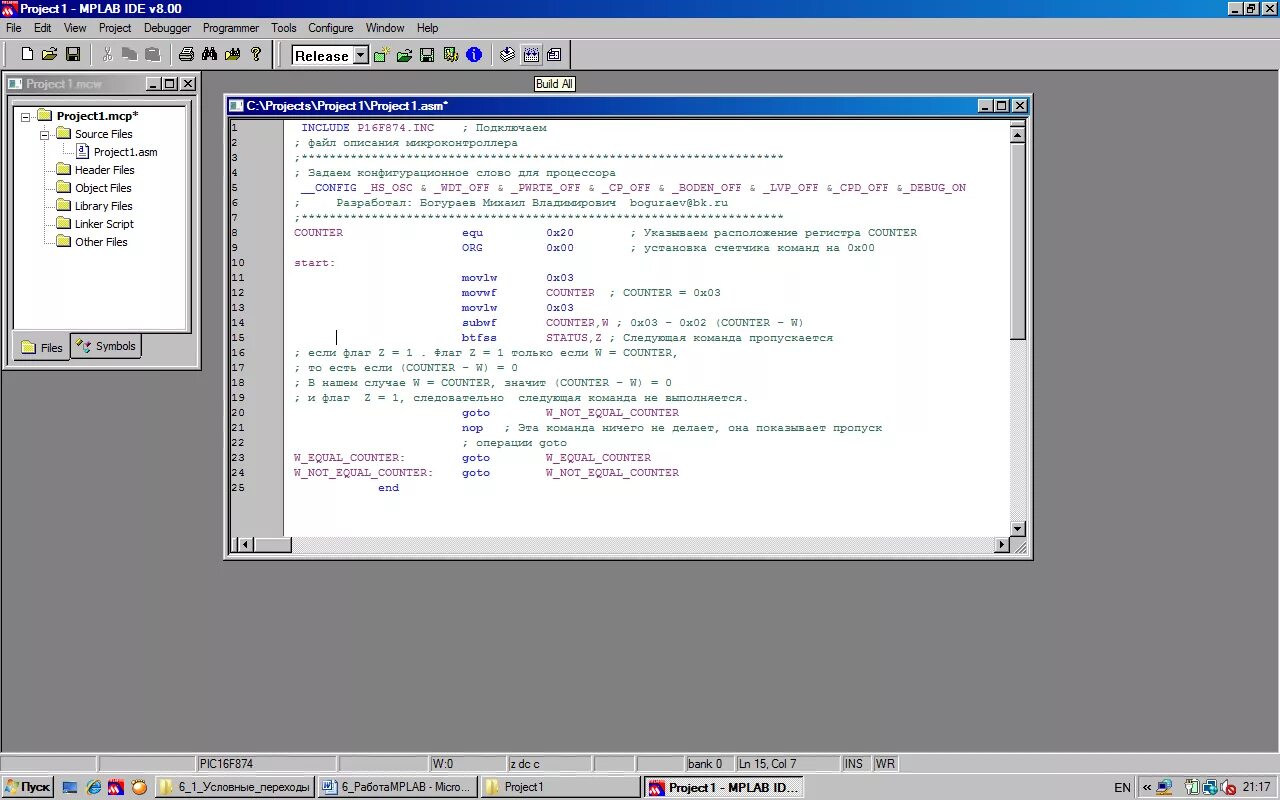
Task: Click the editor horizontal scroll right arrow
Action: tap(1001, 545)
